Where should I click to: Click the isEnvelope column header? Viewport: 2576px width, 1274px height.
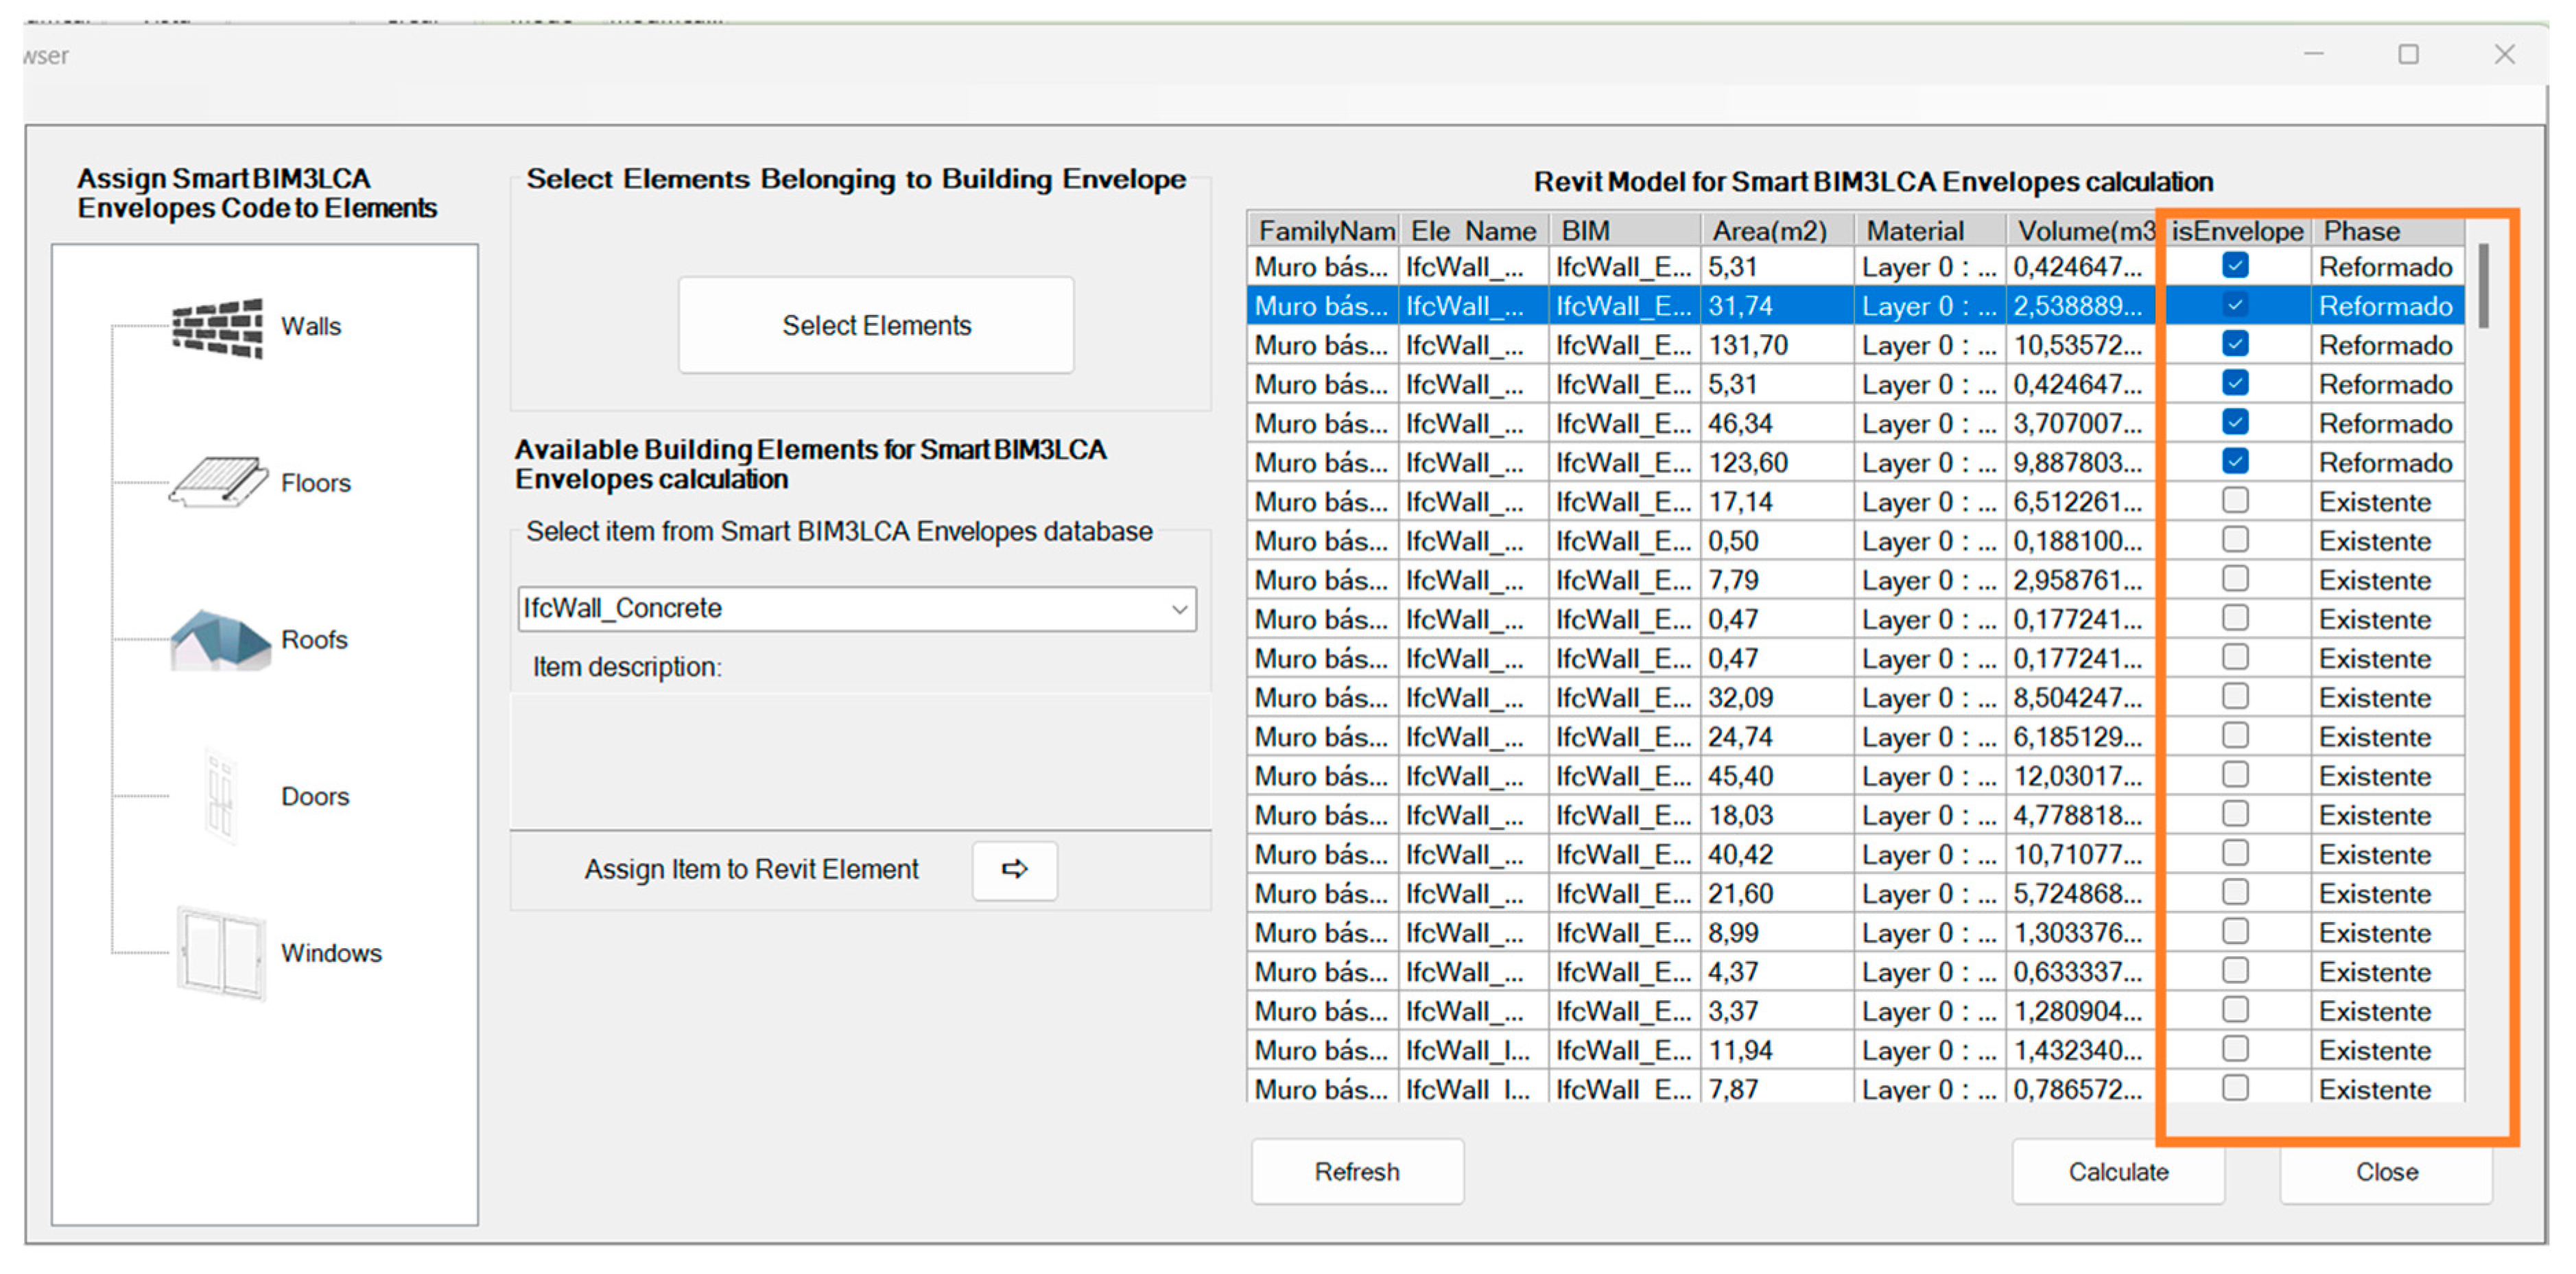[x=2236, y=231]
